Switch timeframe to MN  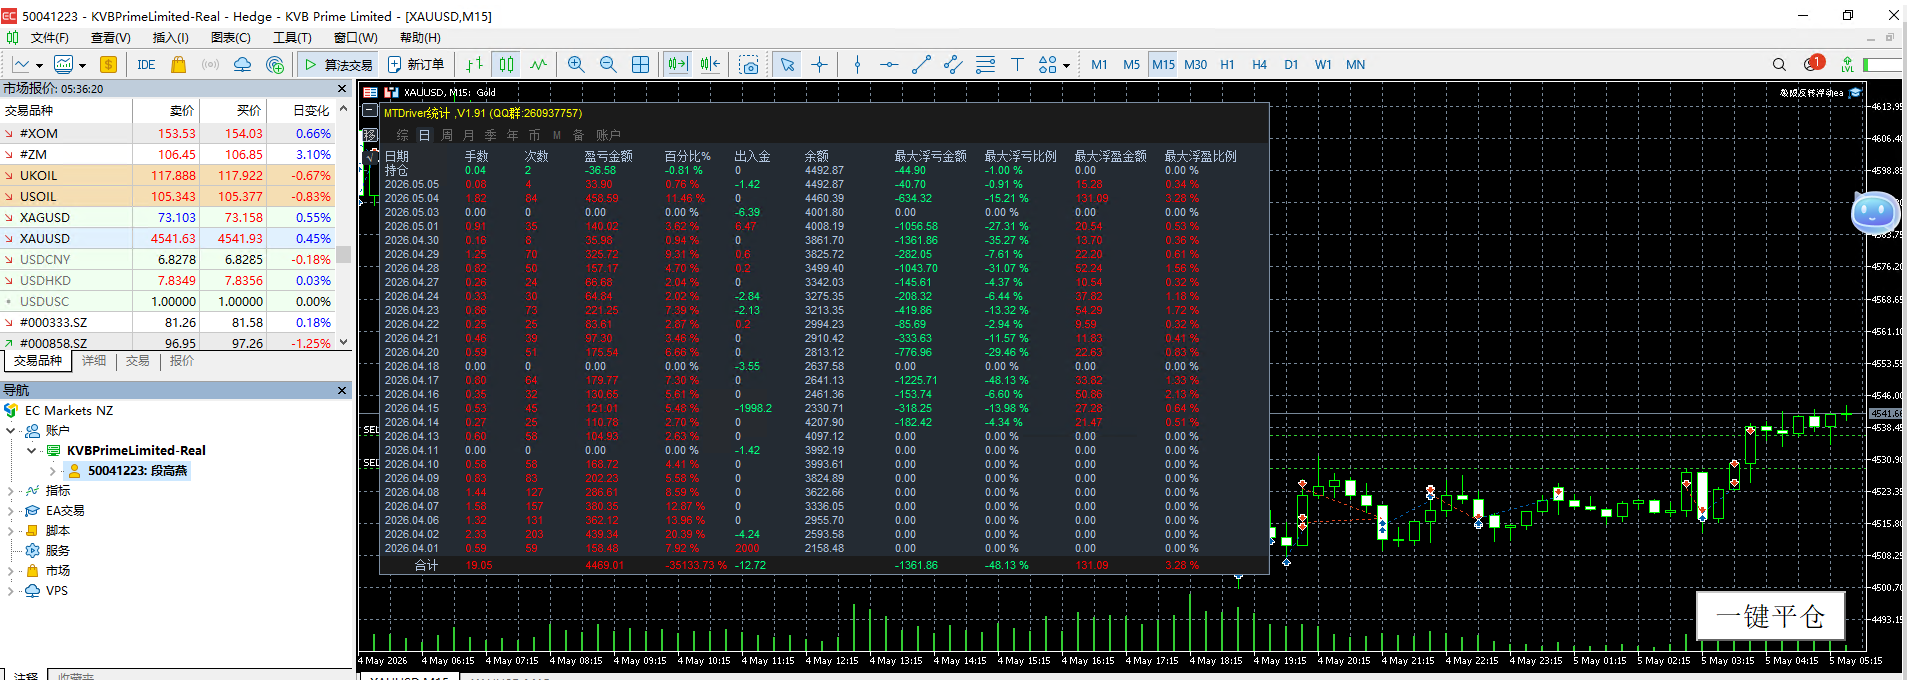[1355, 64]
